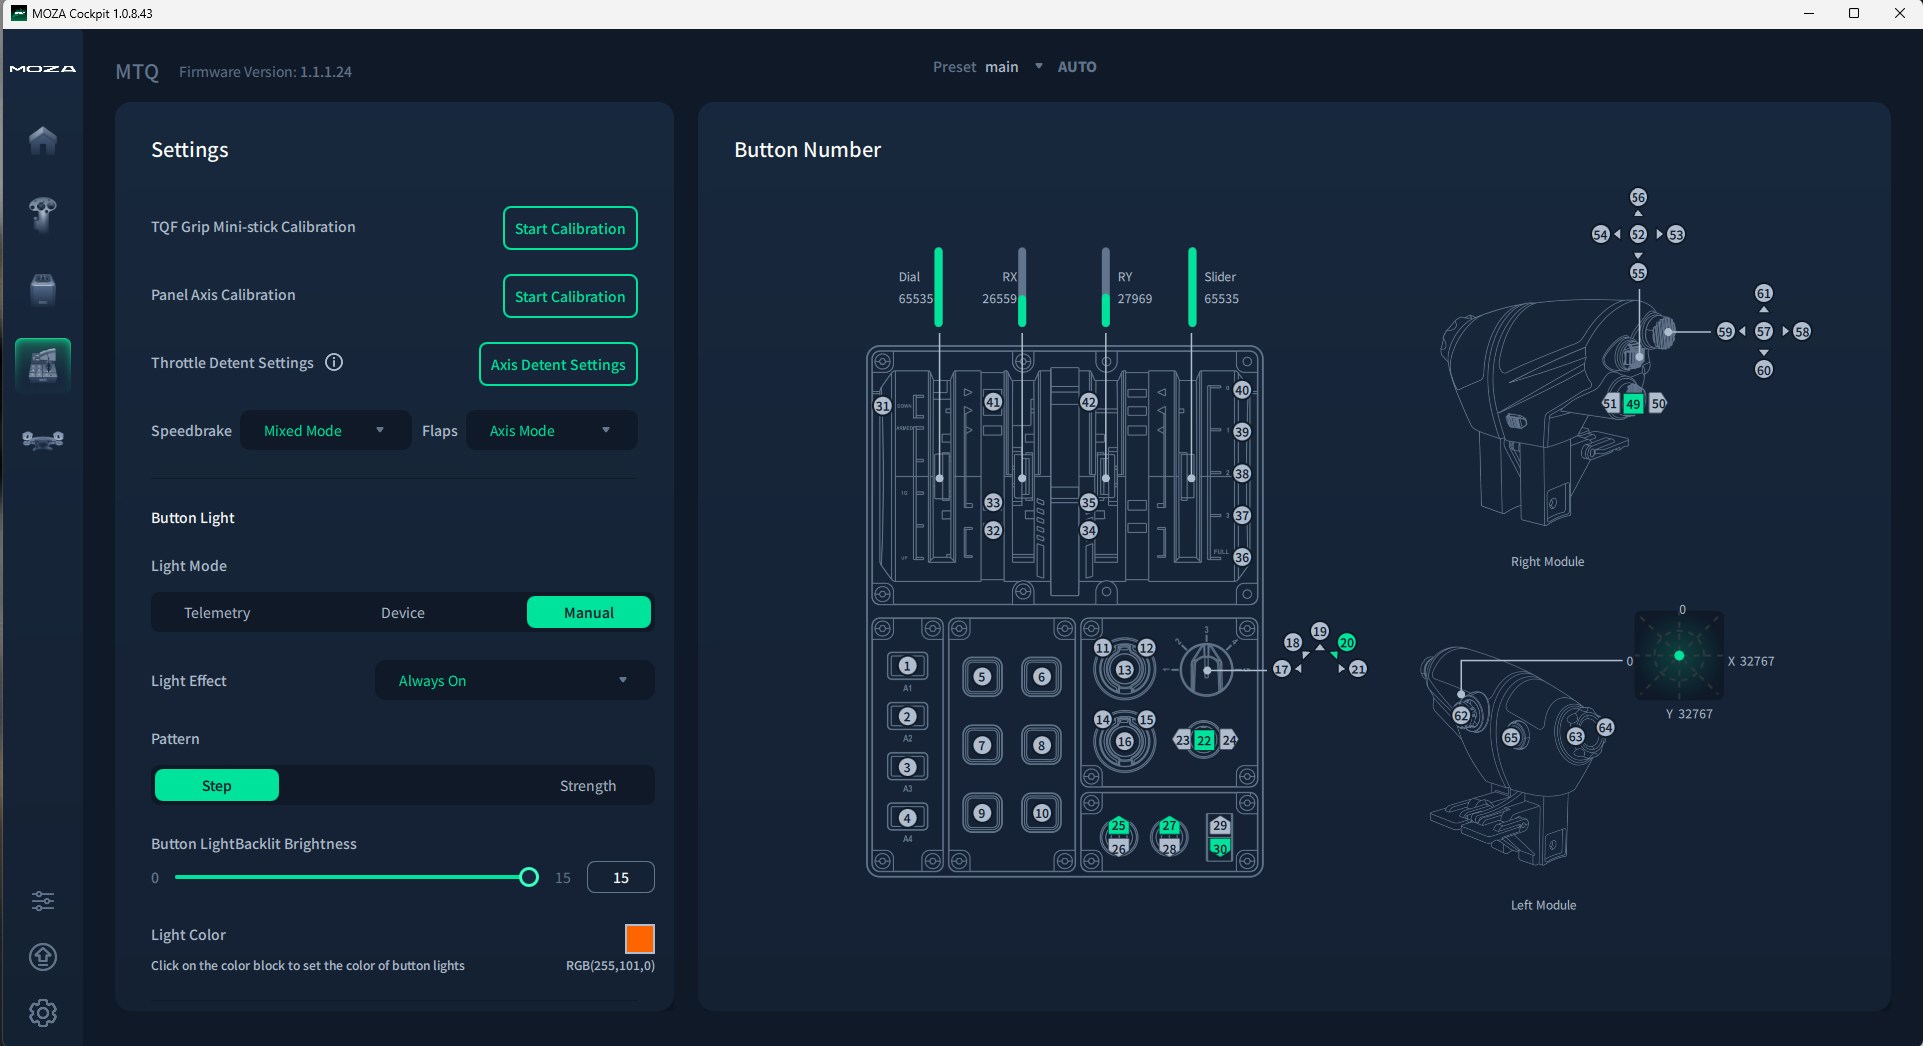The image size is (1923, 1046).
Task: Open the sliders adjustment icon in sidebar
Action: pyautogui.click(x=42, y=901)
